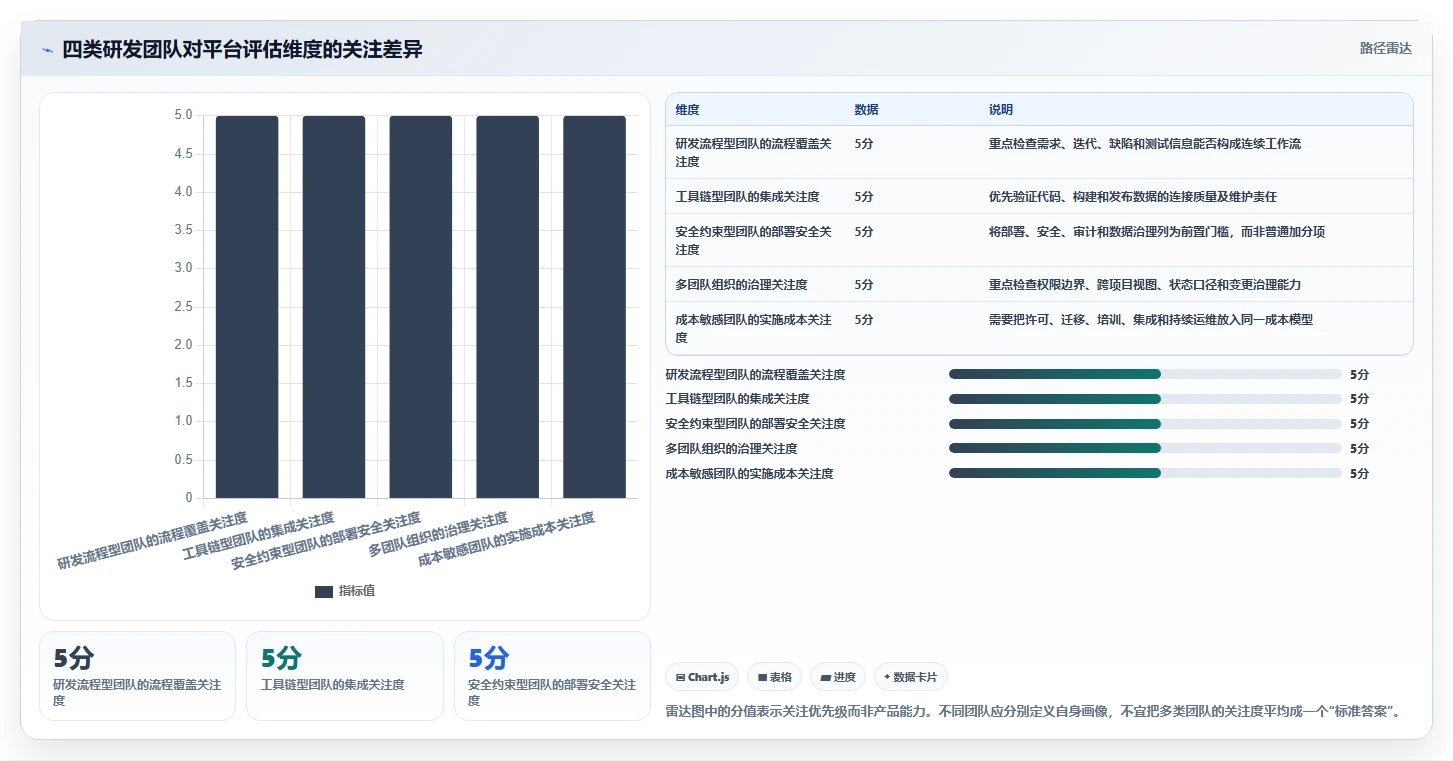This screenshot has height=761, width=1453.
Task: Click table cell 安全约束型团队的部署安全关注度
Action: [x=754, y=240]
